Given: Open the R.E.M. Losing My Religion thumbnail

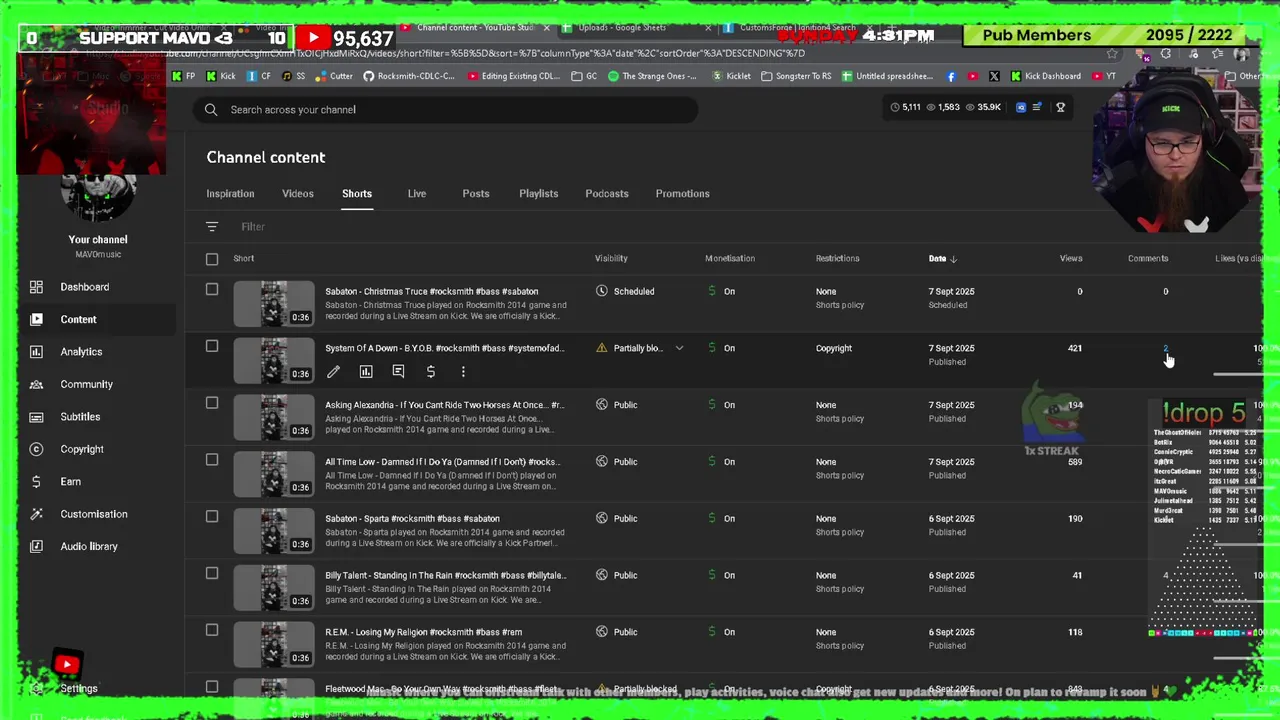Looking at the screenshot, I should pos(274,645).
